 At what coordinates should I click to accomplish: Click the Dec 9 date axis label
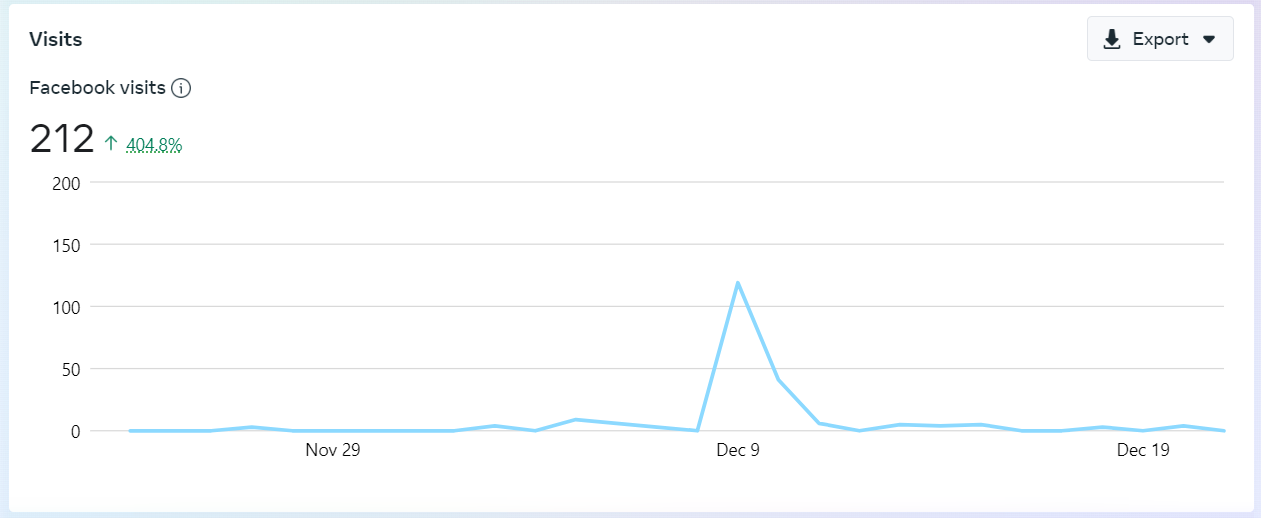[x=738, y=451]
